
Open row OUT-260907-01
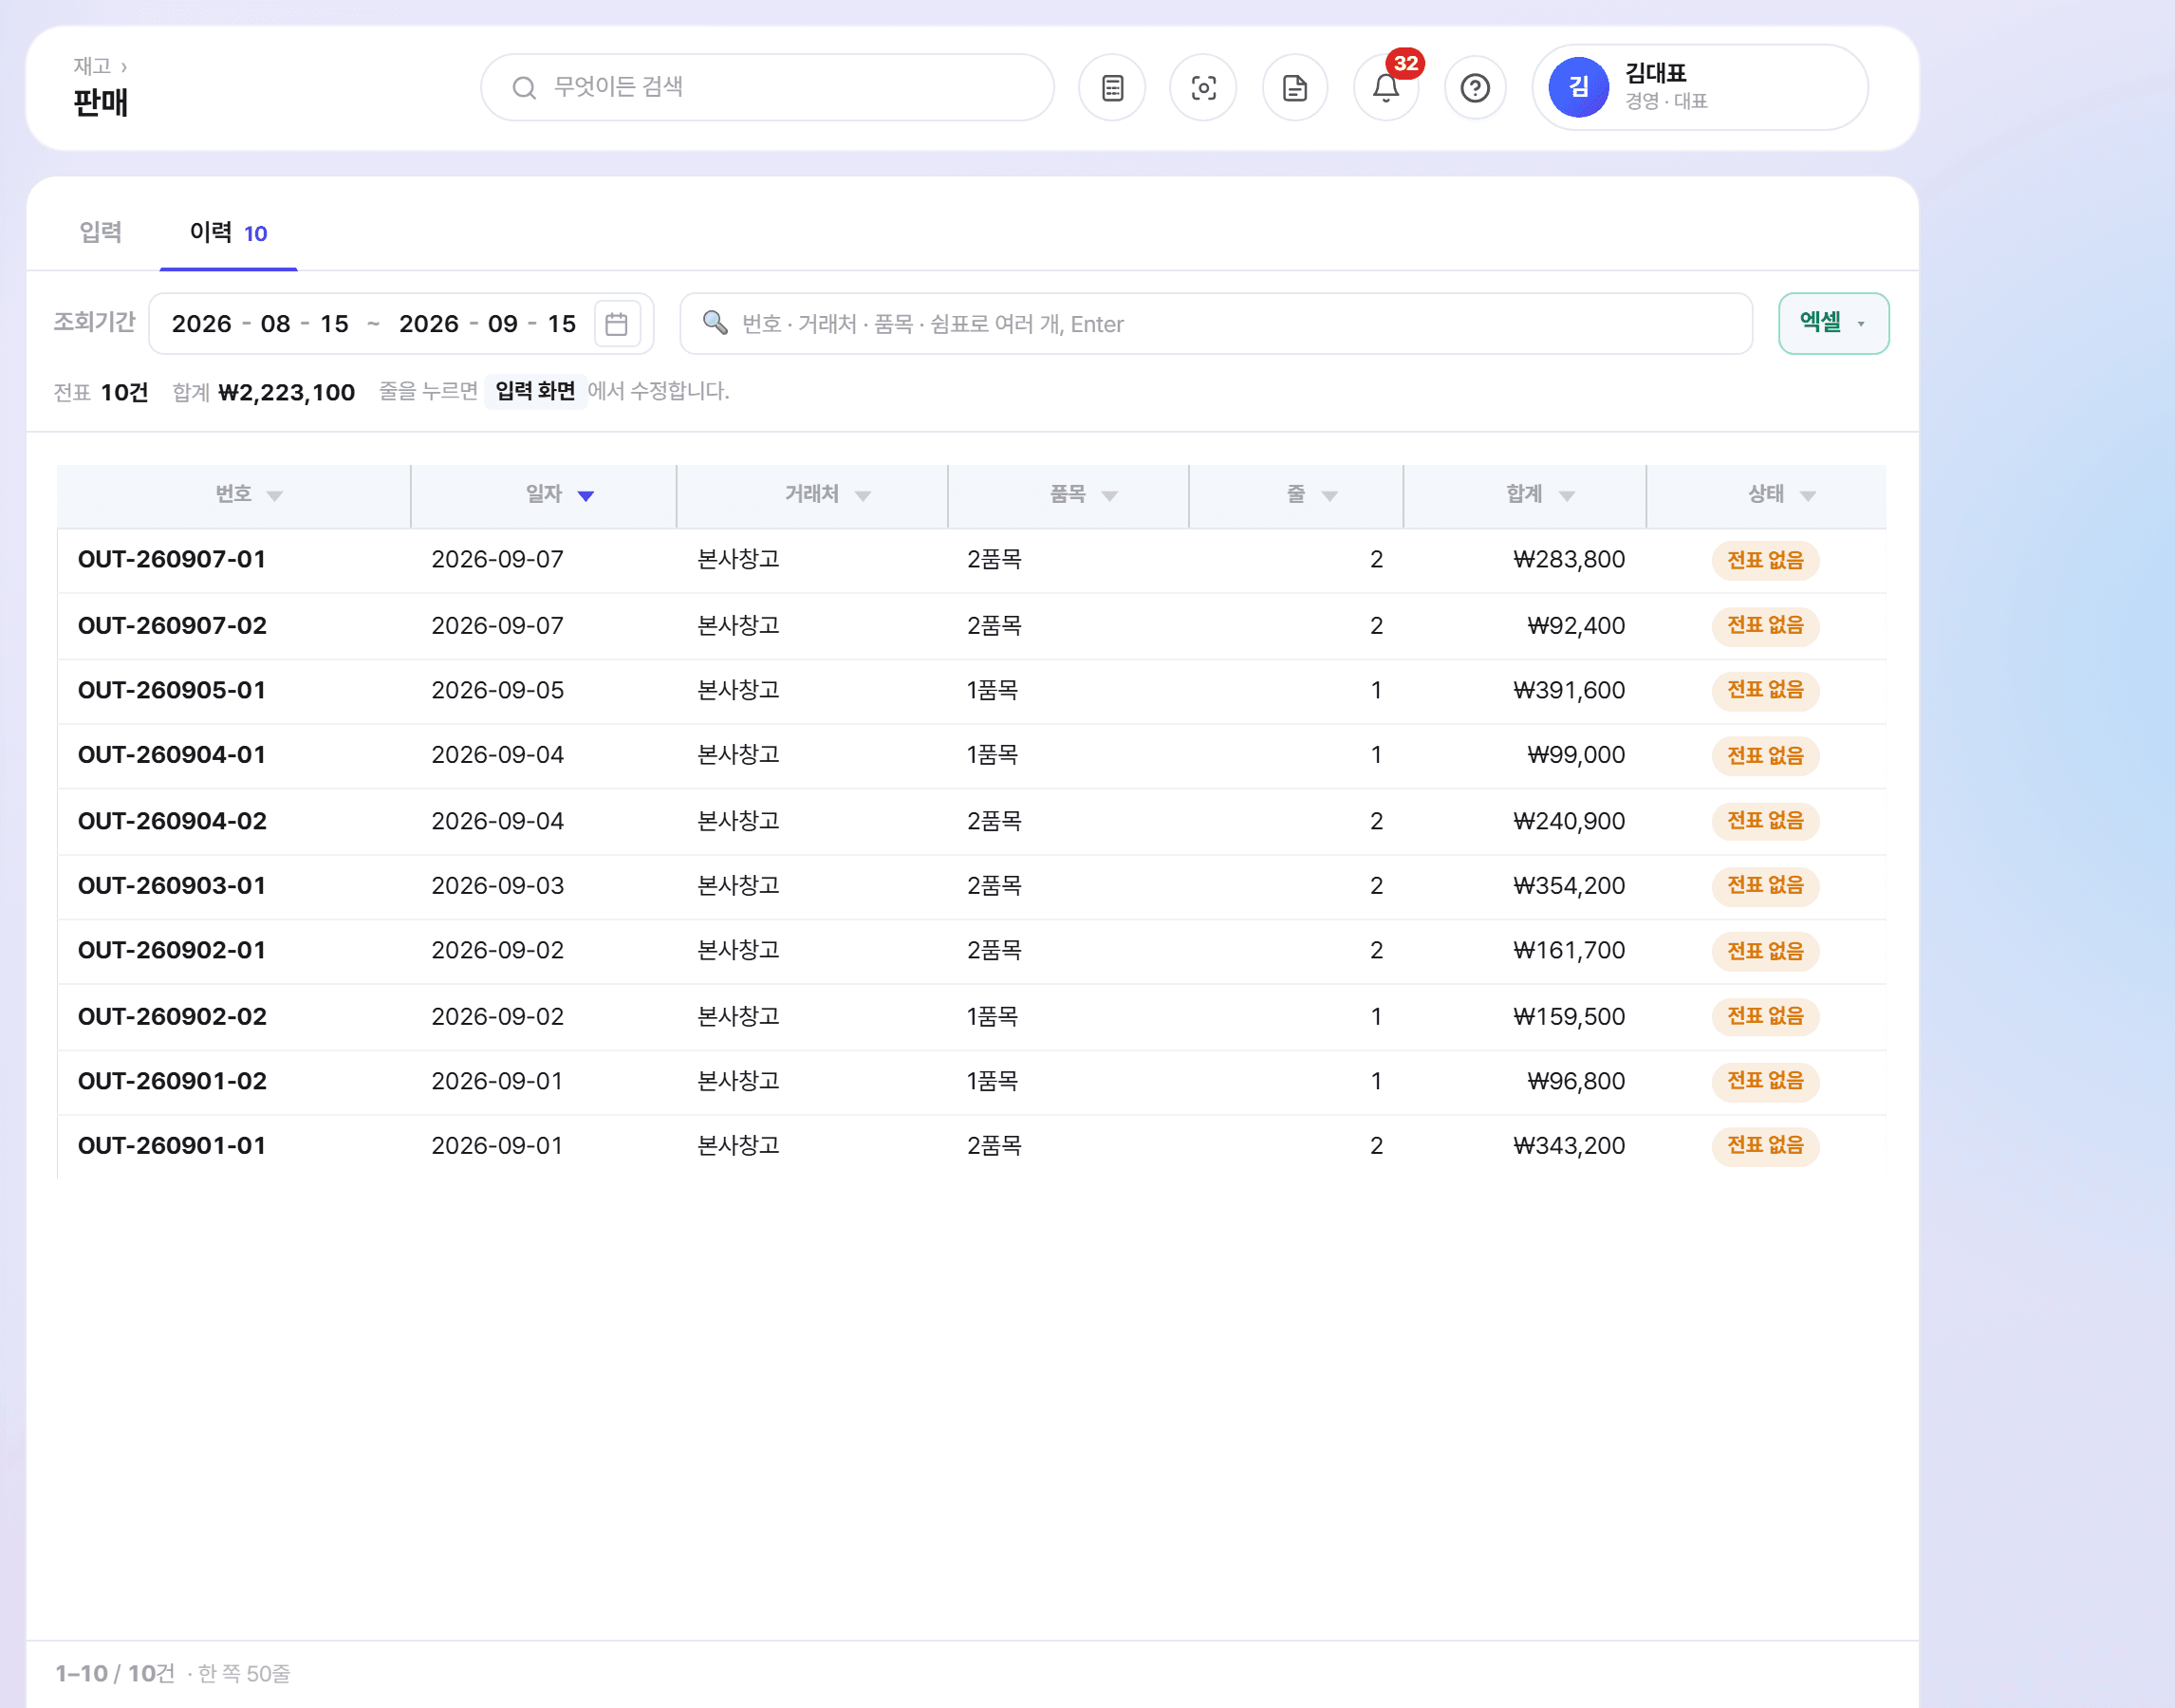tap(971, 560)
